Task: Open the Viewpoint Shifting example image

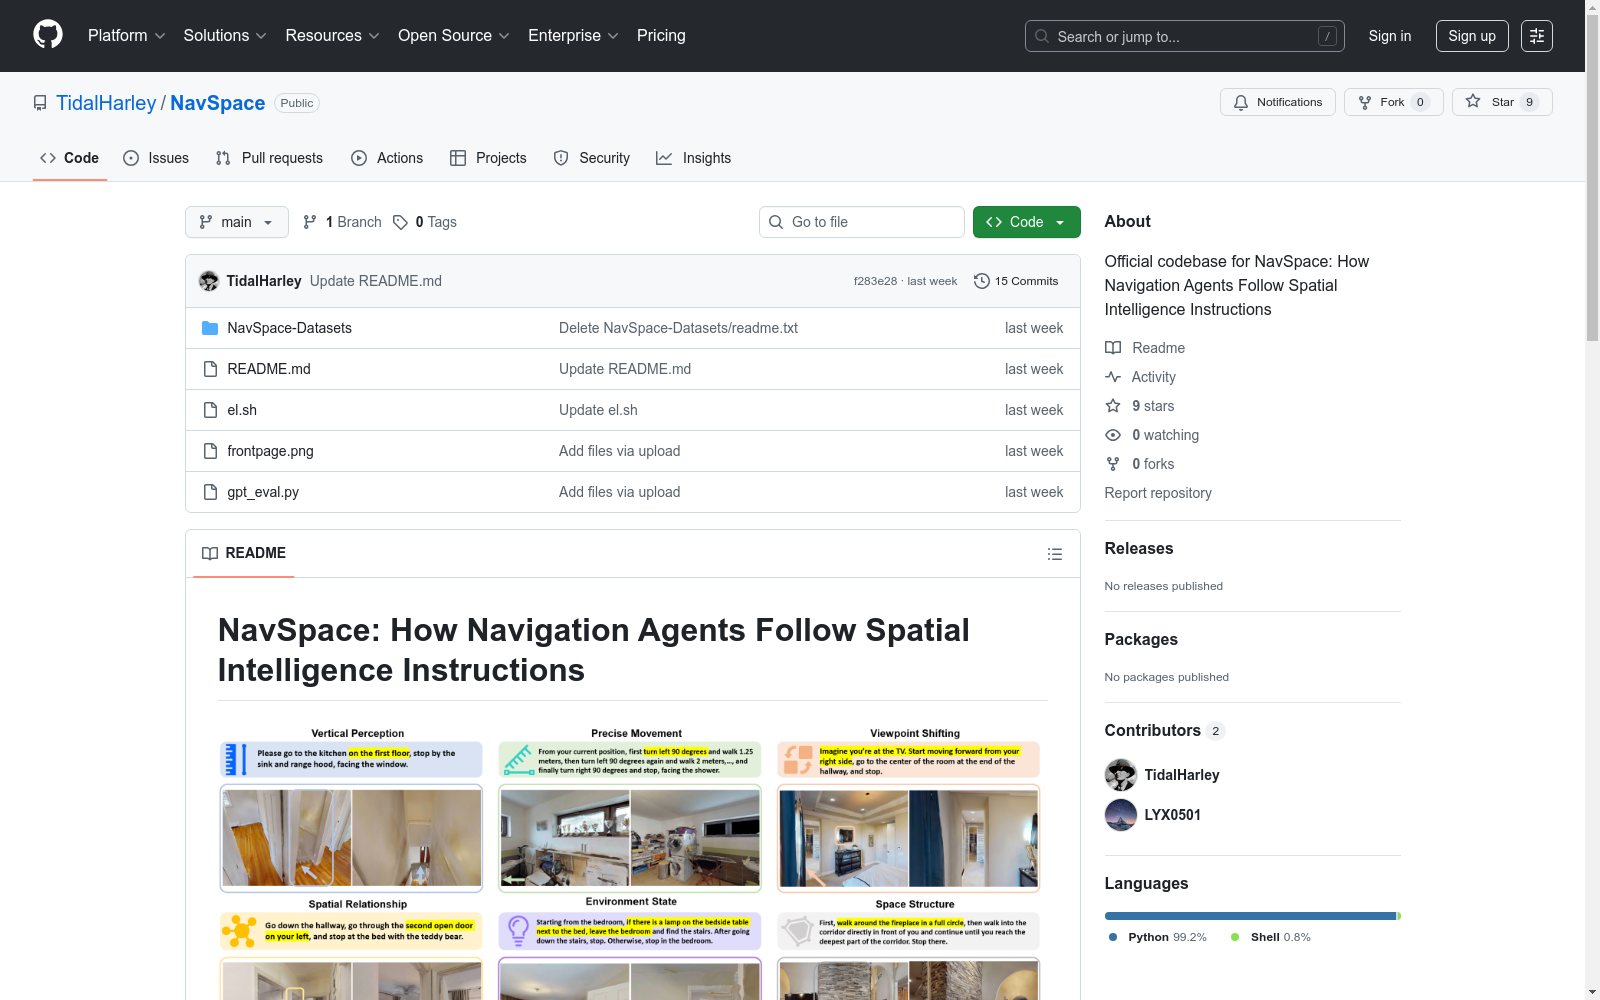Action: (909, 837)
